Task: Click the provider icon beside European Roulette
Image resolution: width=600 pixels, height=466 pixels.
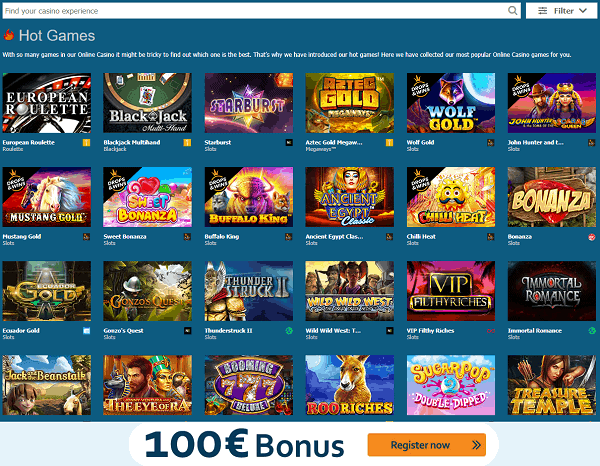Action: (x=87, y=143)
